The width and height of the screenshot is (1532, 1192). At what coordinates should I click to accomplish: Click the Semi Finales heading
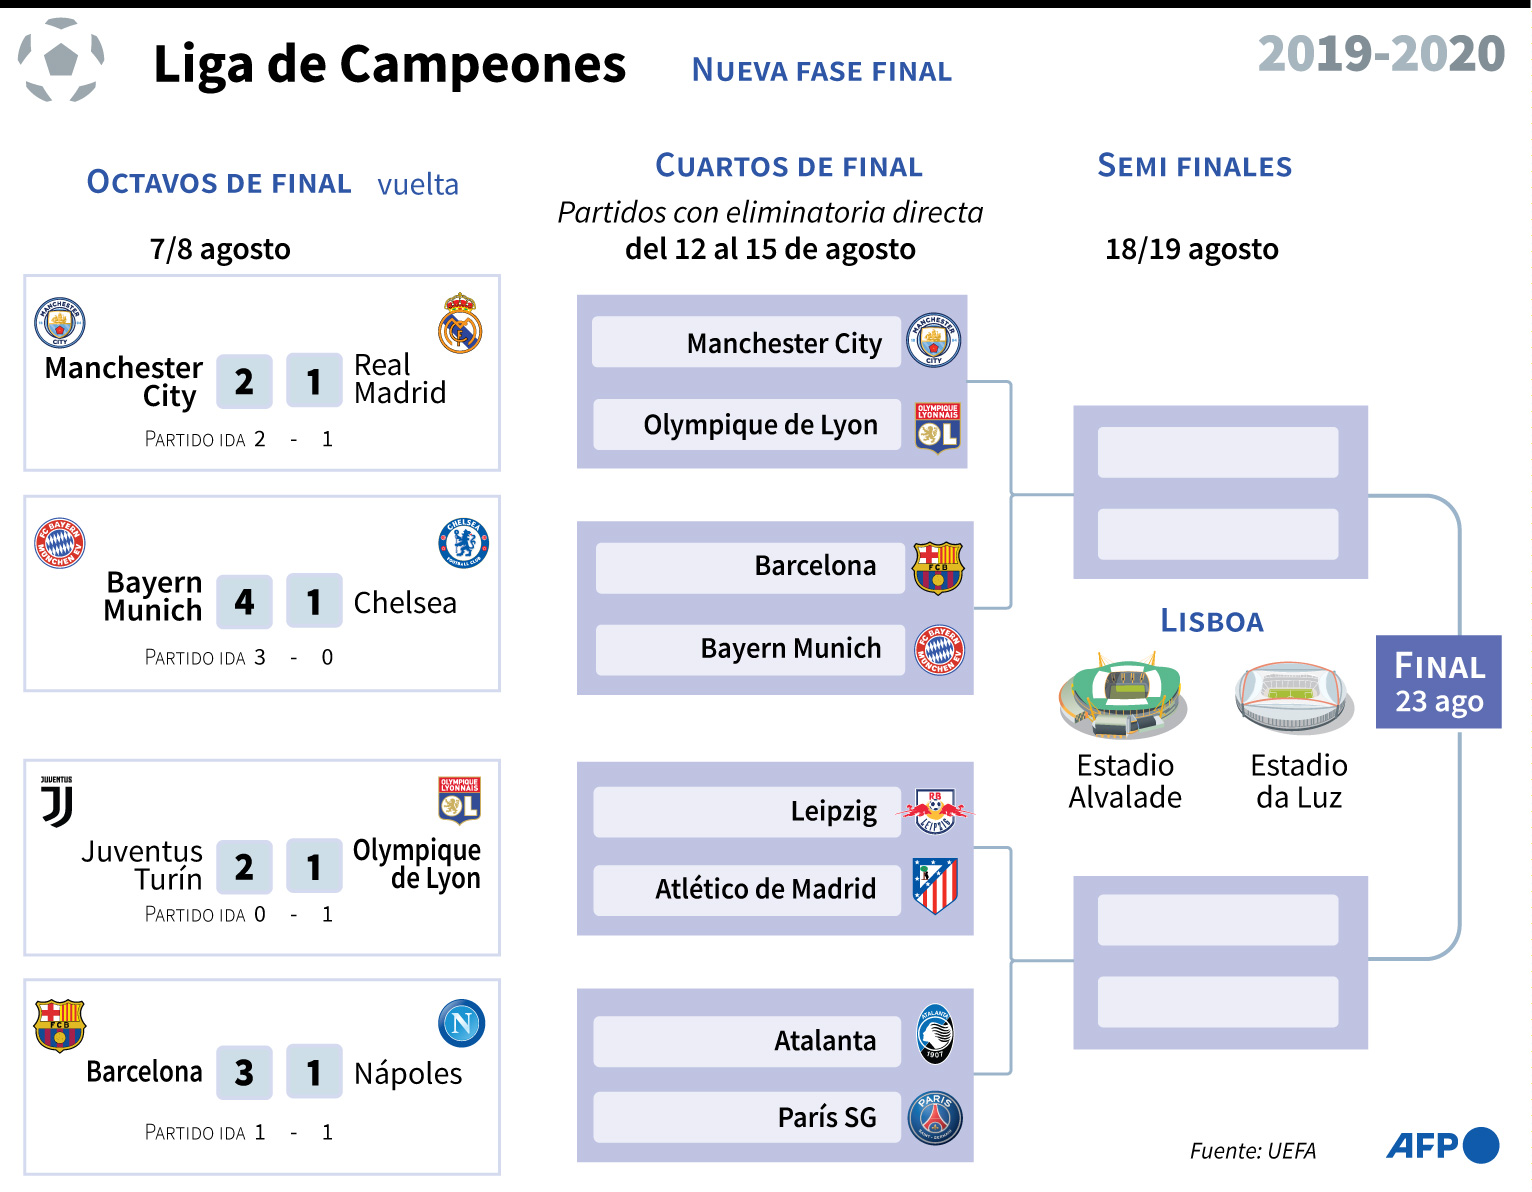(x=1194, y=166)
